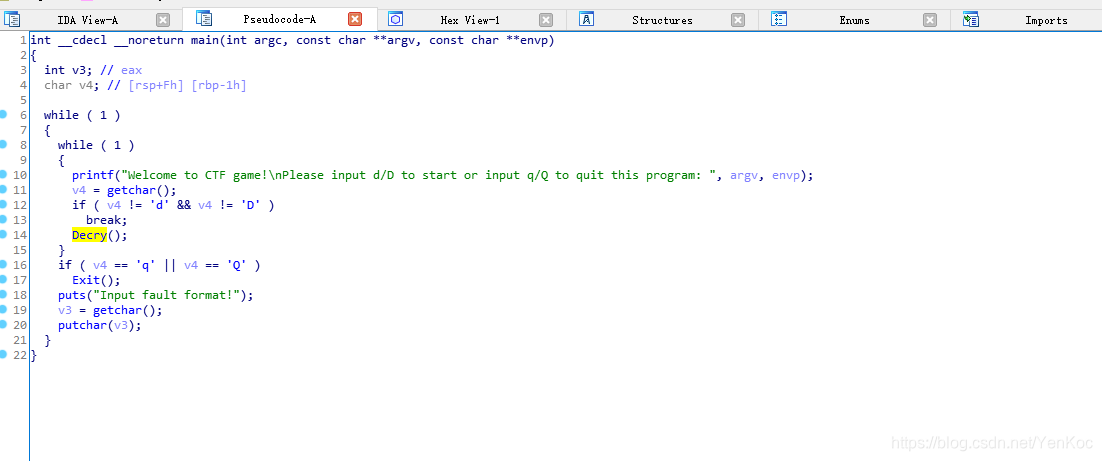This screenshot has width=1102, height=461.
Task: Click the eax register comment
Action: click(131, 70)
